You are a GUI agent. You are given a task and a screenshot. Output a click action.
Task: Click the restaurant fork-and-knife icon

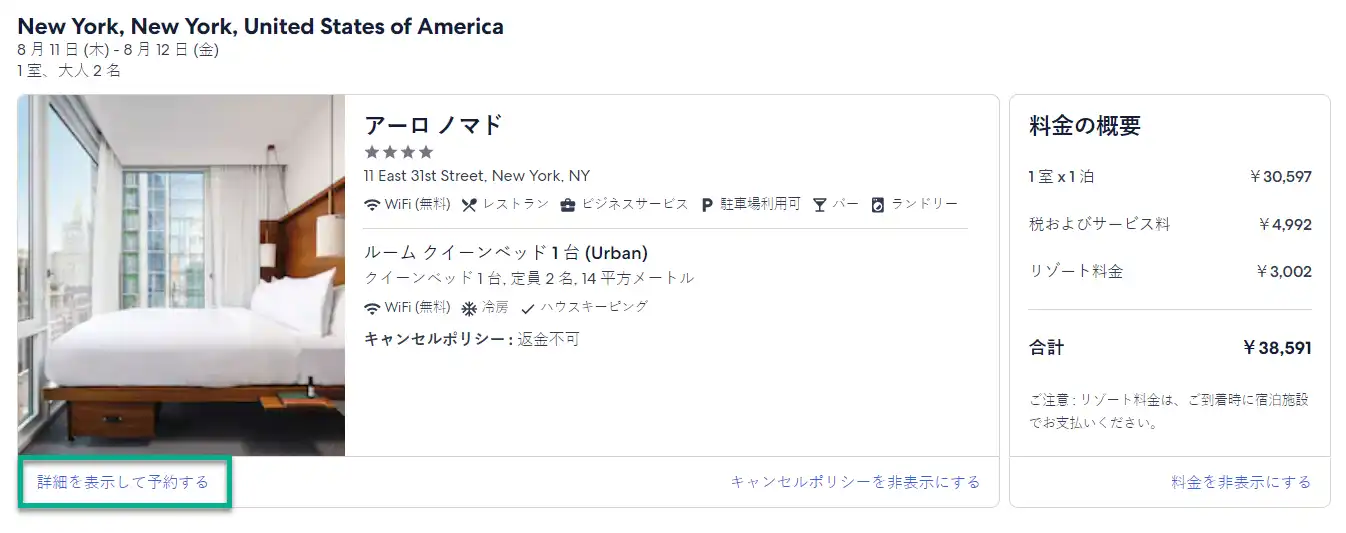(x=469, y=204)
